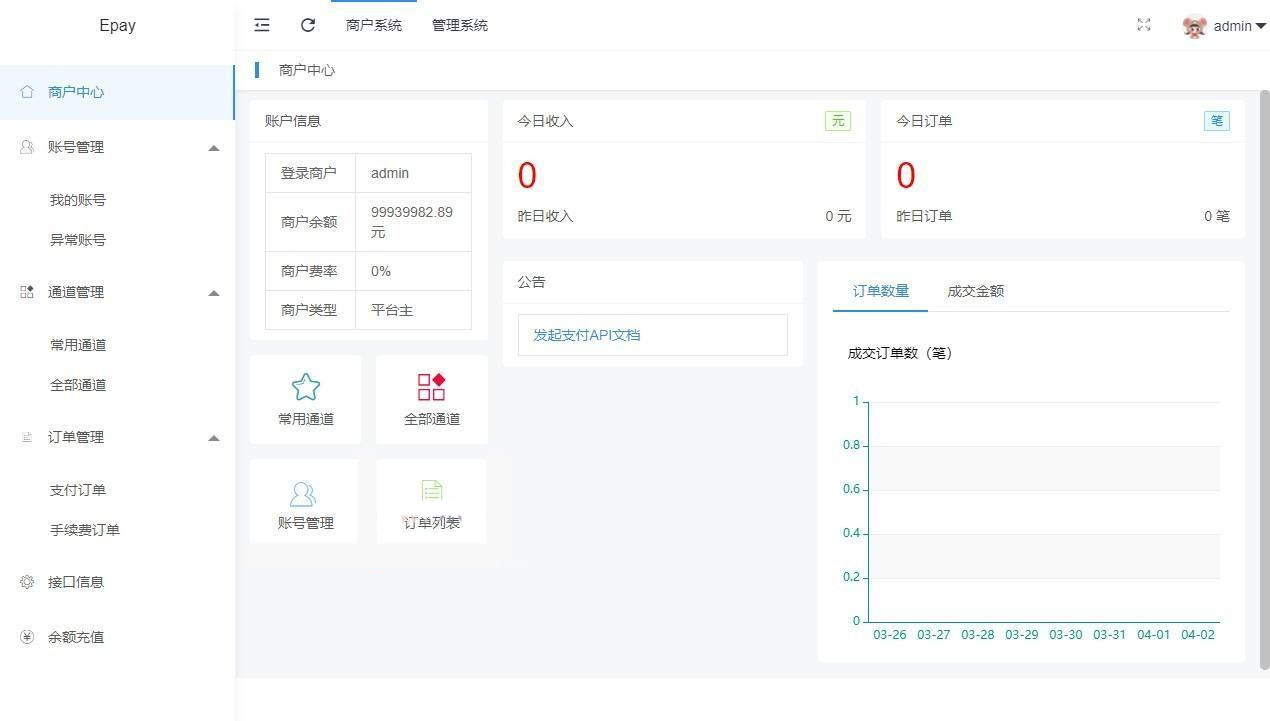Collapse the 账号管理 sidebar section
This screenshot has width=1270, height=721.
pos(213,147)
